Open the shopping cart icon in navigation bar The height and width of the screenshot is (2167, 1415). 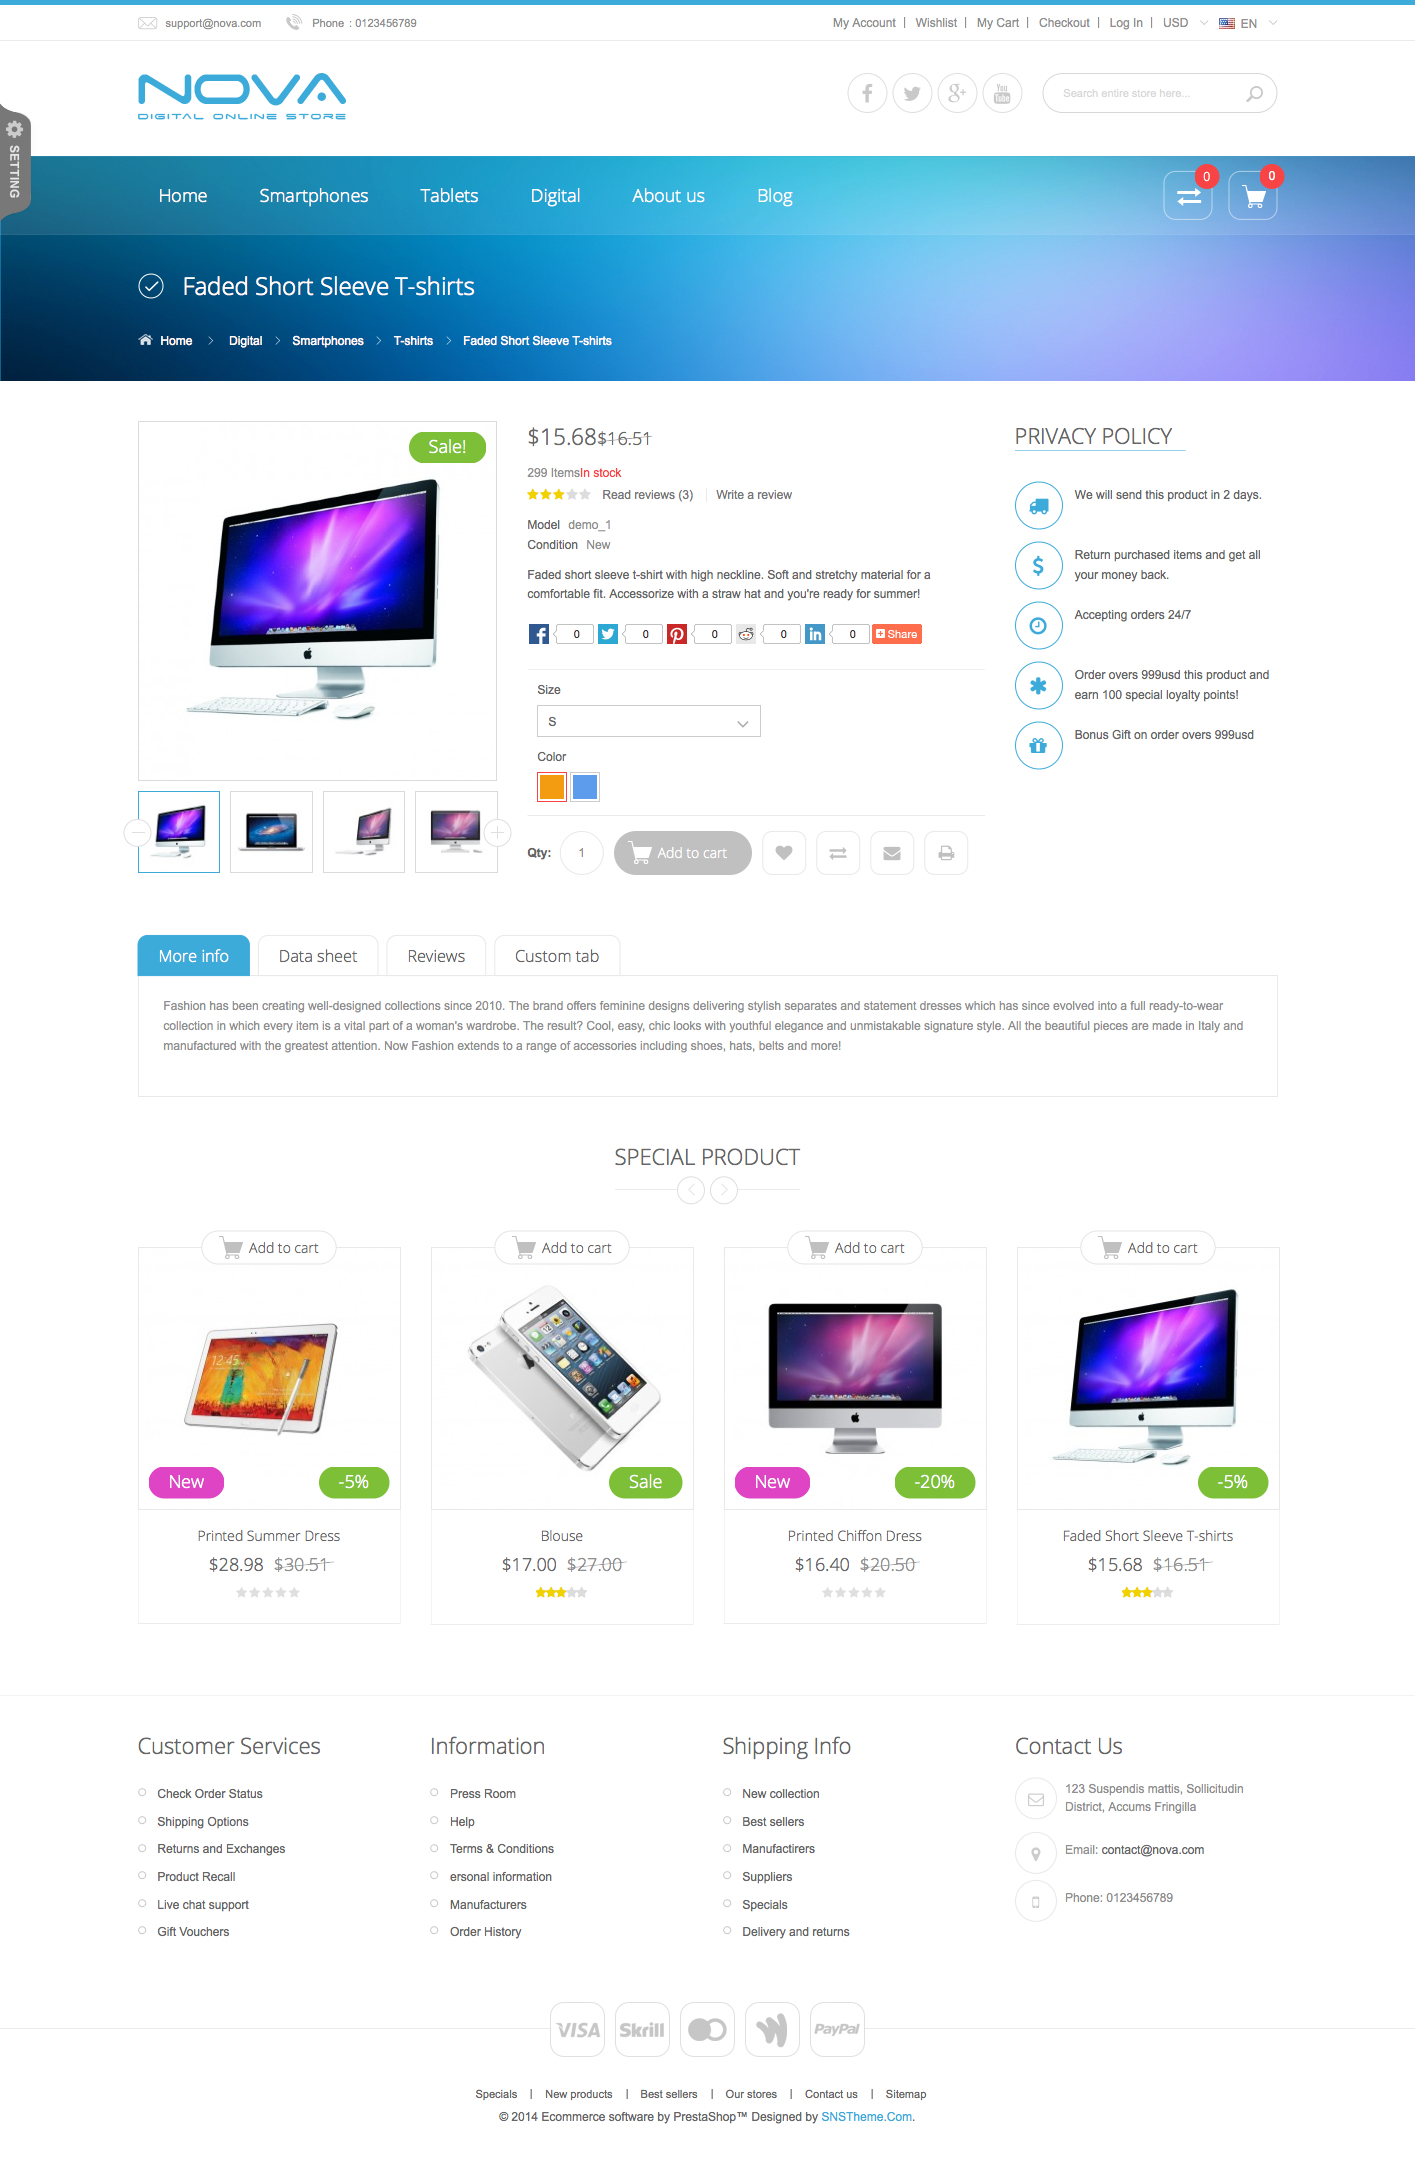1253,196
